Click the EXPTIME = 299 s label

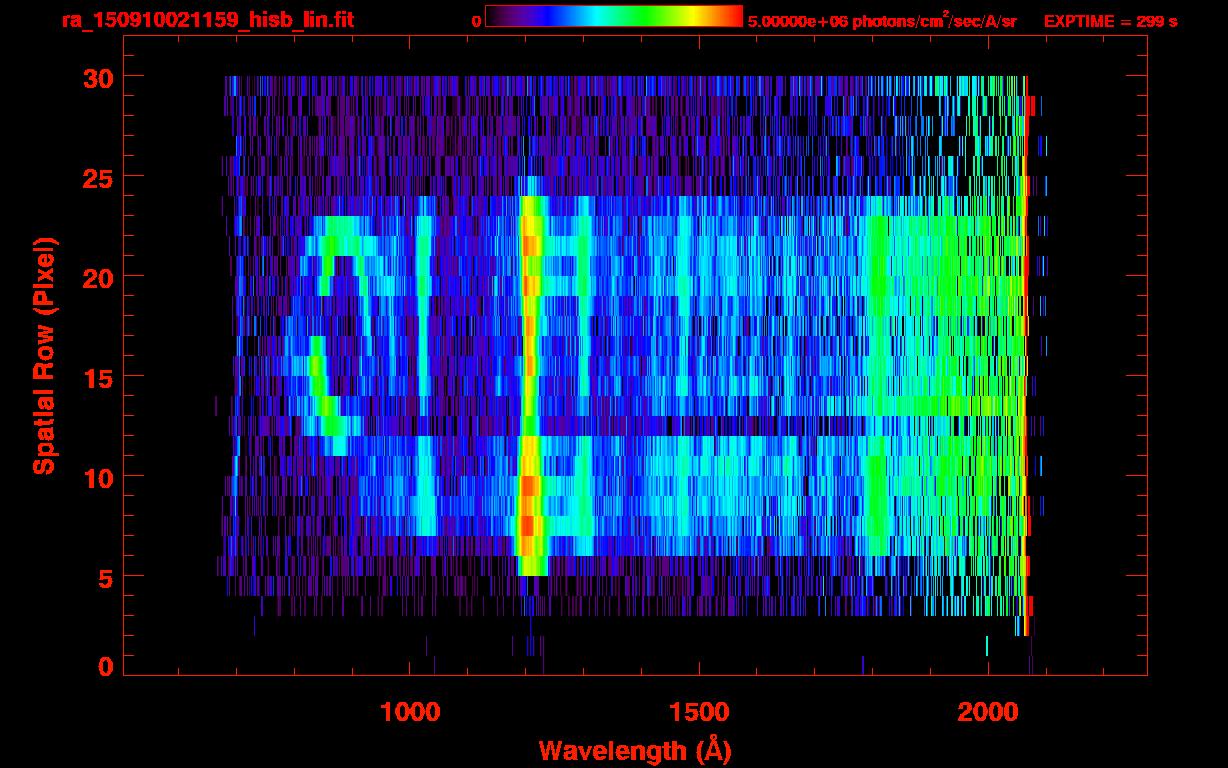(1110, 21)
